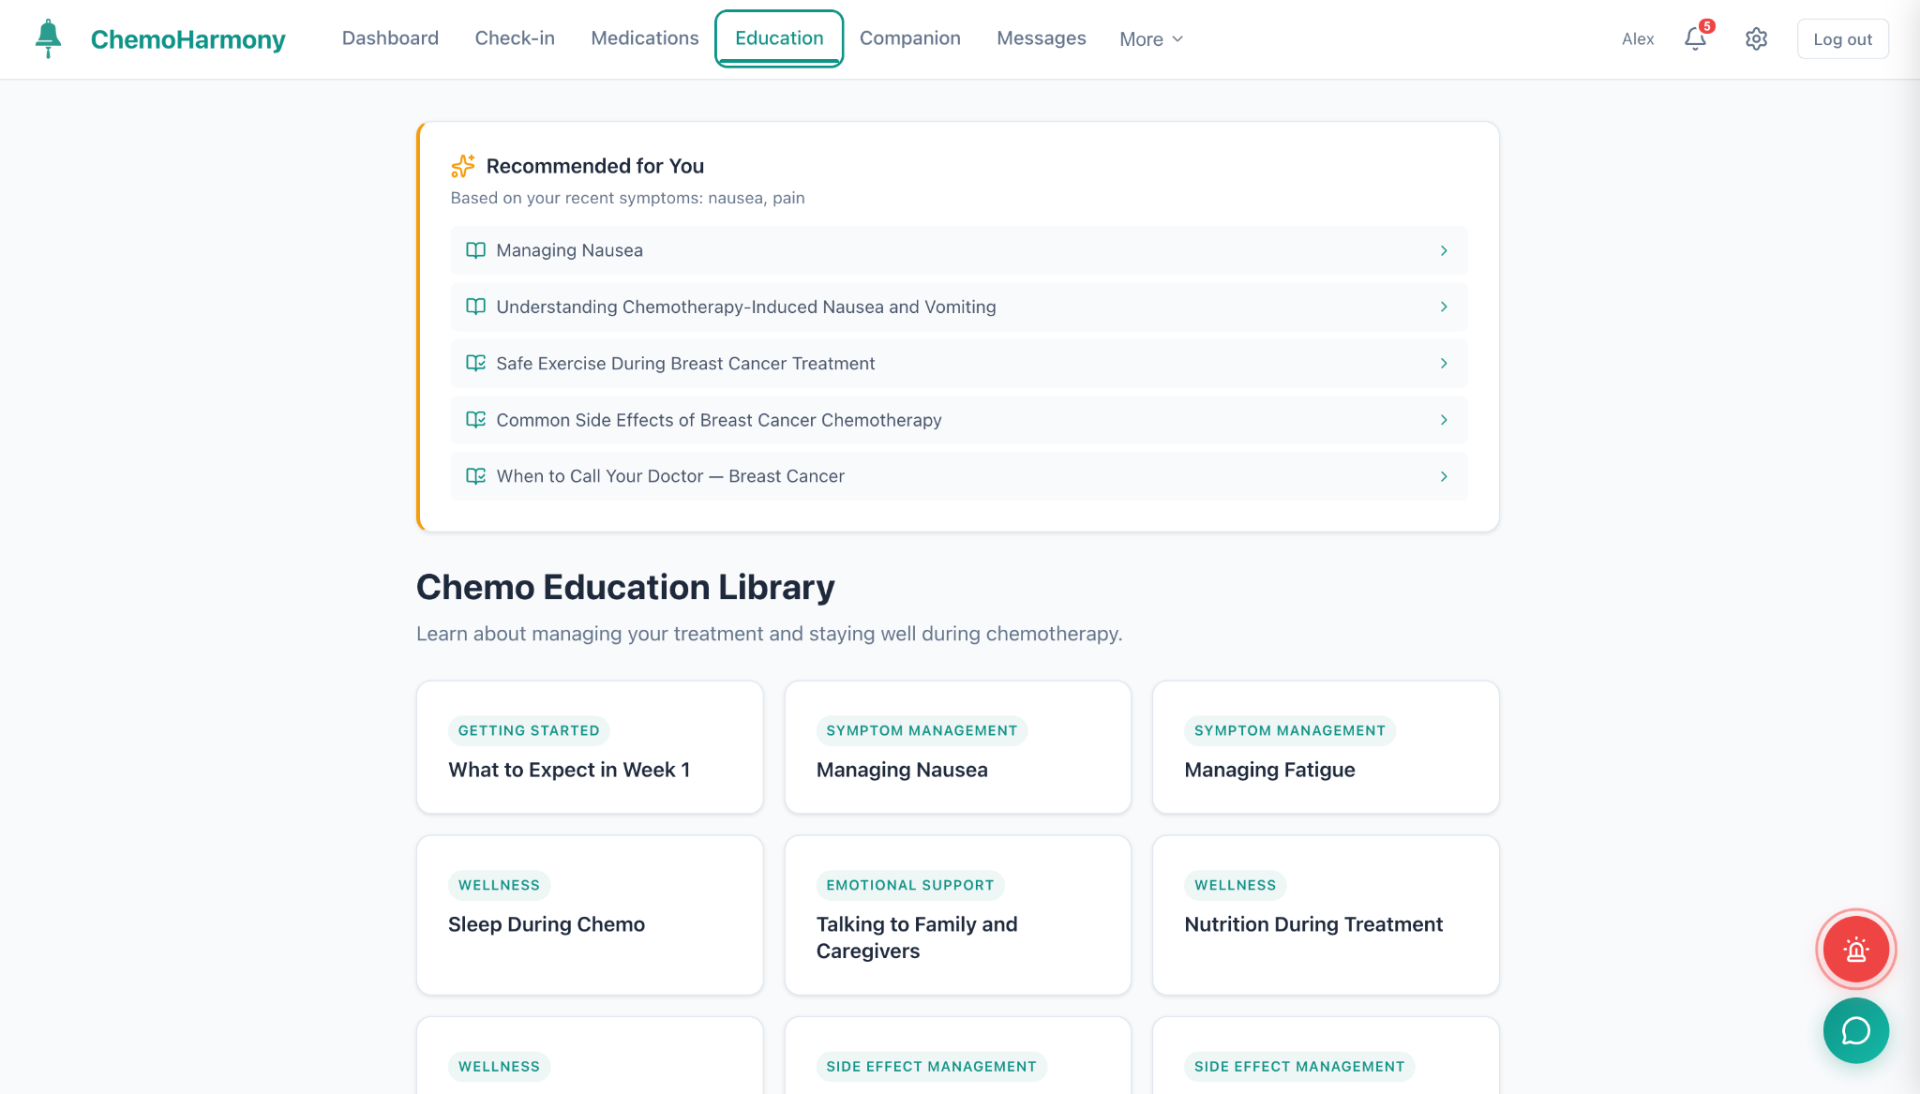Click the recent symptoms nausea, pain text
Image resolution: width=1920 pixels, height=1094 pixels.
tap(627, 198)
